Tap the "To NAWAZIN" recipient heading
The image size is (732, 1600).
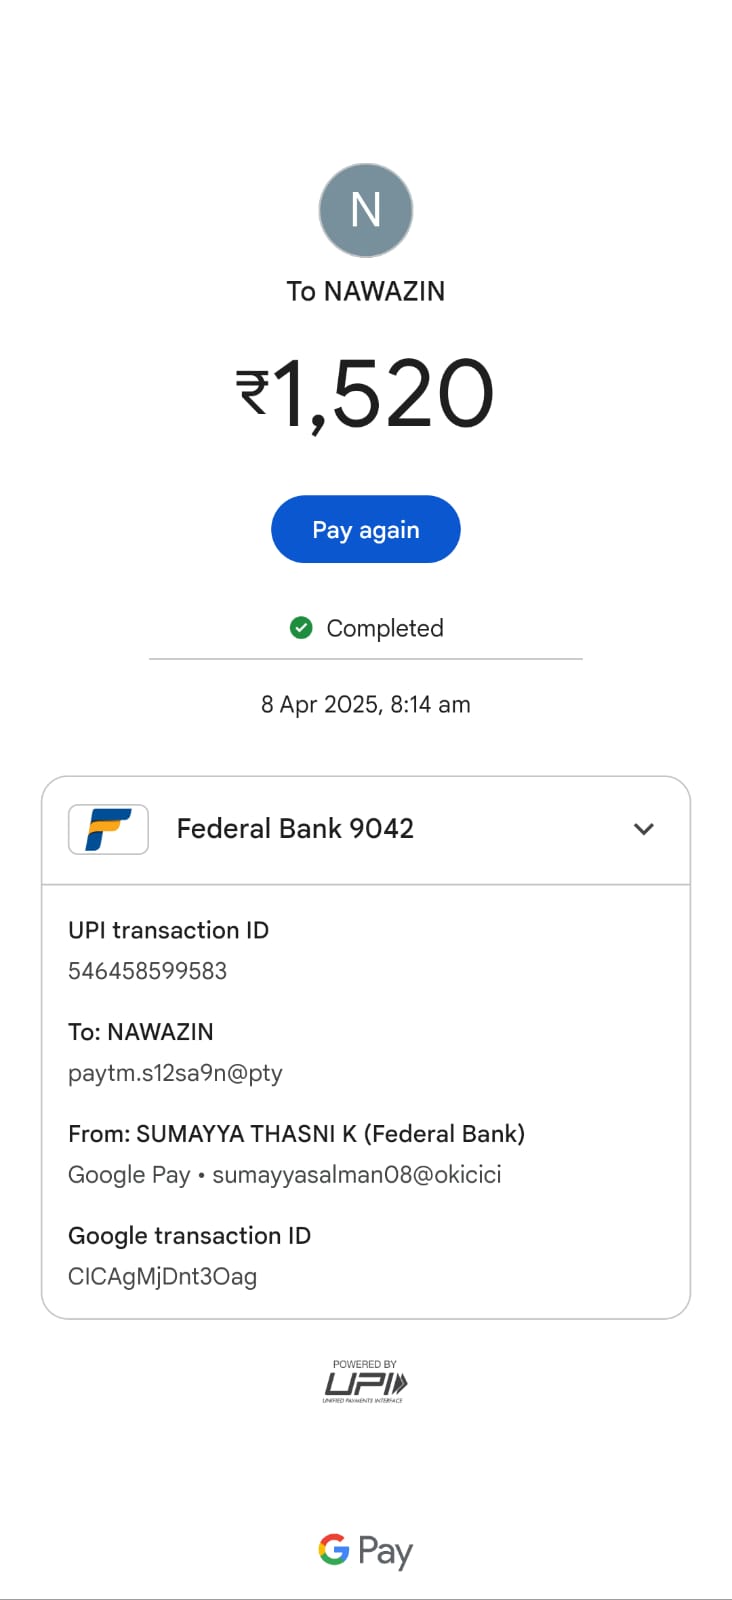pyautogui.click(x=365, y=291)
